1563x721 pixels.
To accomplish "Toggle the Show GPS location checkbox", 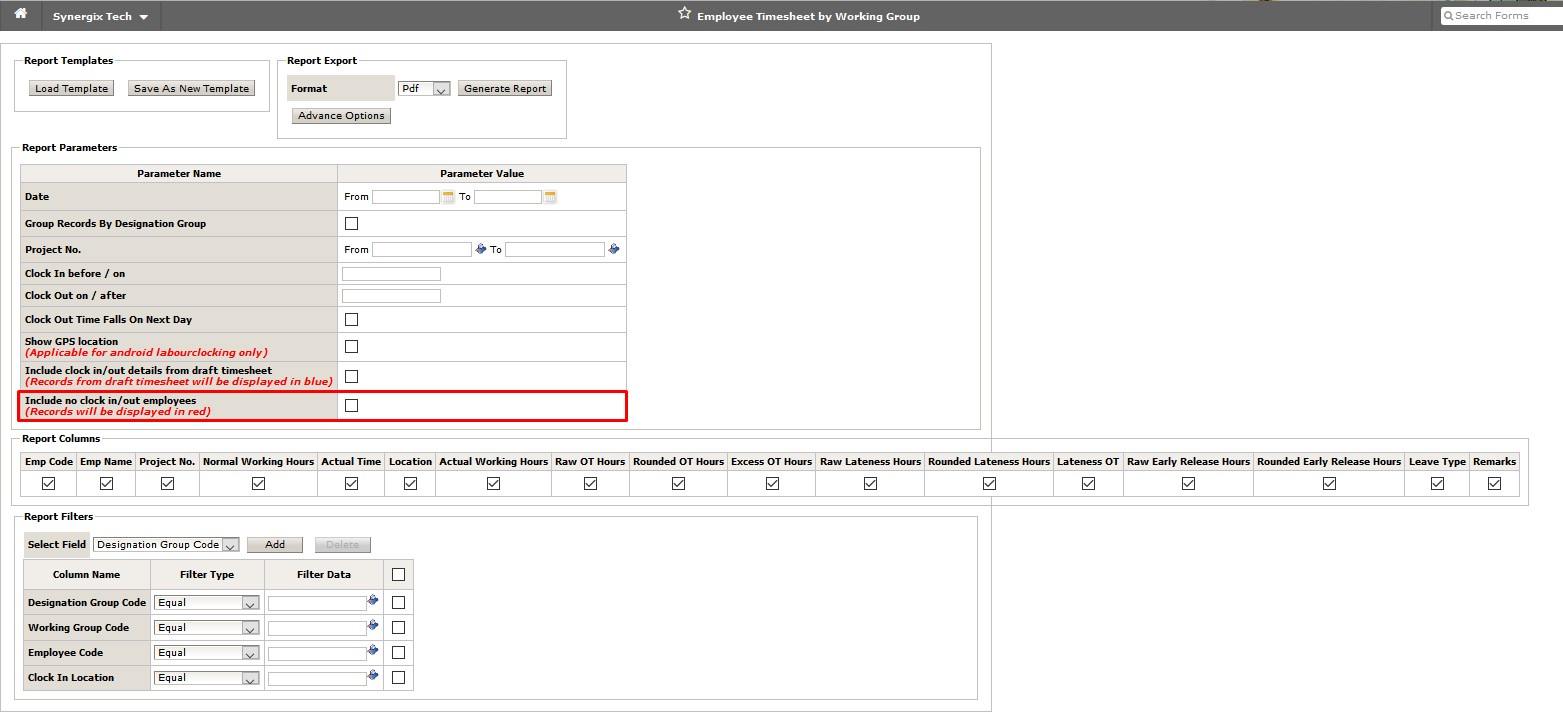I will tap(351, 346).
